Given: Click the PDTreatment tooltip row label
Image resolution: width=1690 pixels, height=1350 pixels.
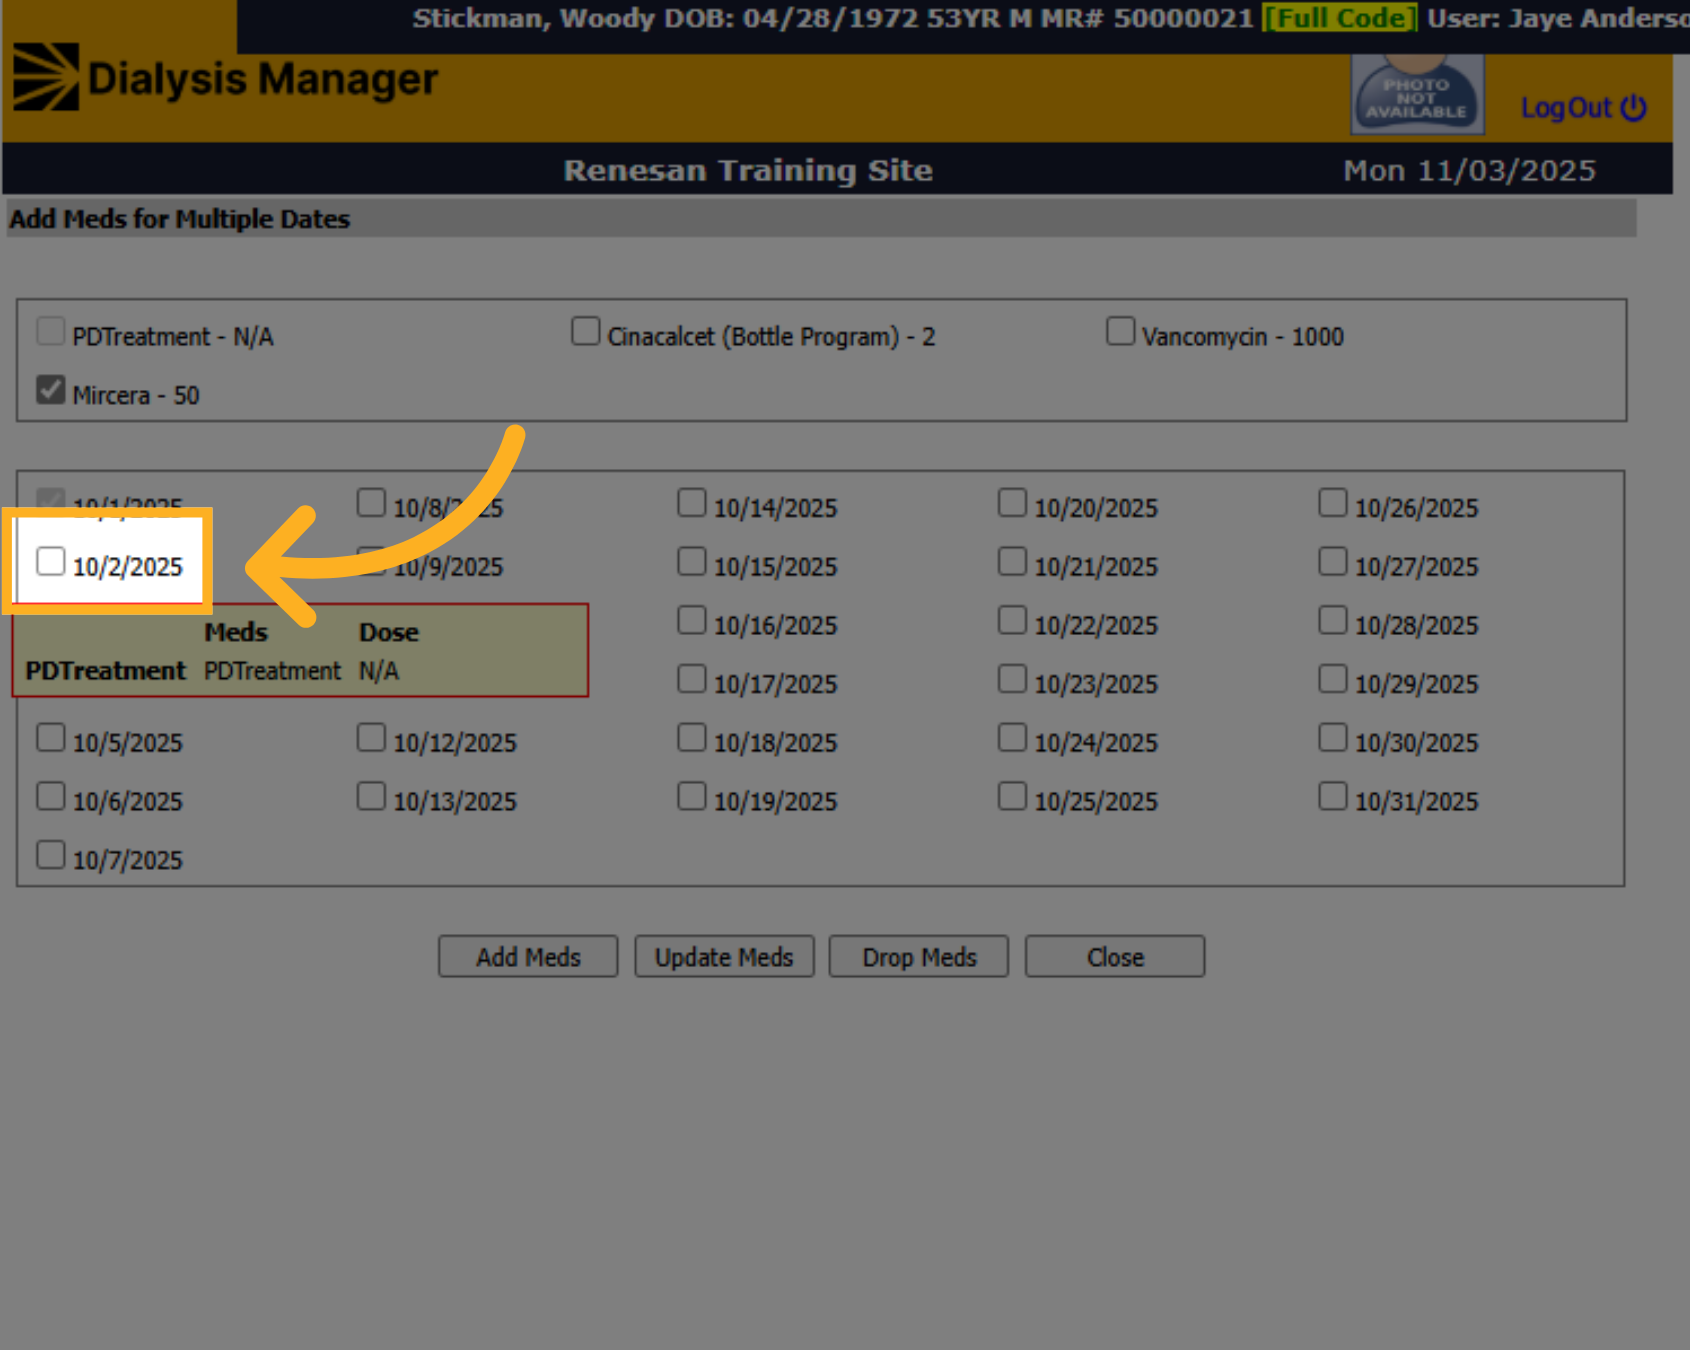Looking at the screenshot, I should (x=106, y=670).
